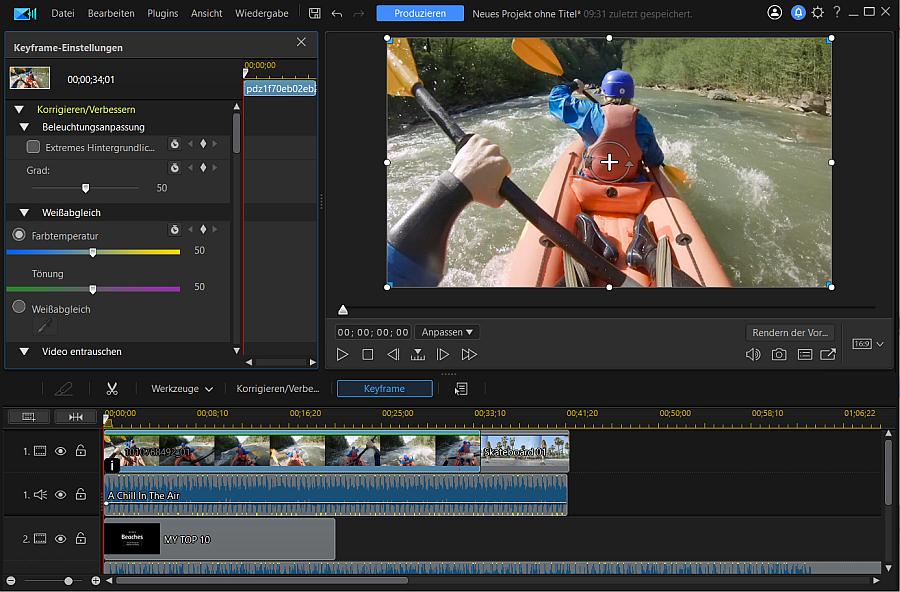Click the keyframe stopwatch next to Farbtemperatur

tap(174, 230)
